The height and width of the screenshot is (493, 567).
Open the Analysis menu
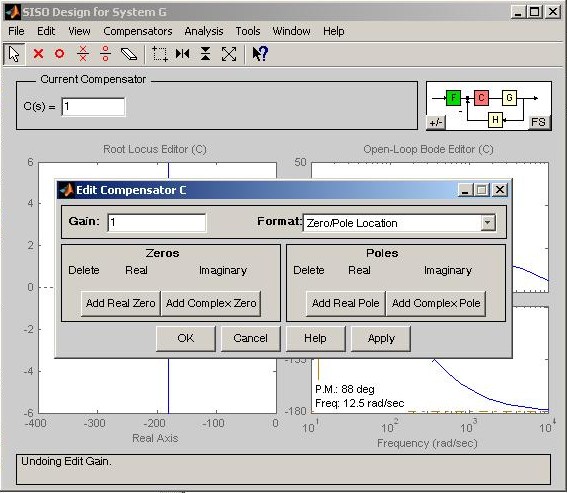(204, 31)
